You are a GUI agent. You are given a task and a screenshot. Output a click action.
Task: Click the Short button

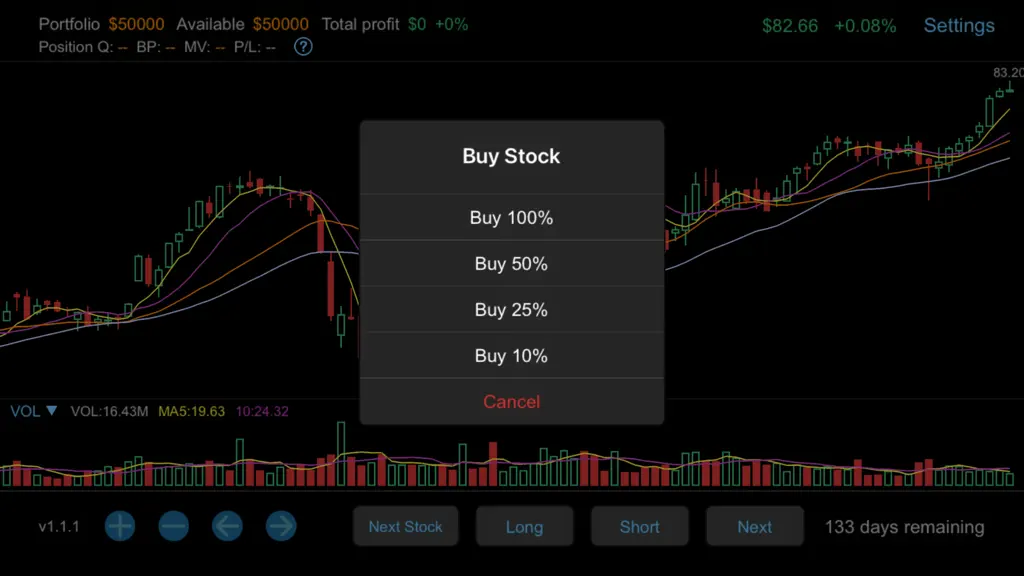pos(639,526)
